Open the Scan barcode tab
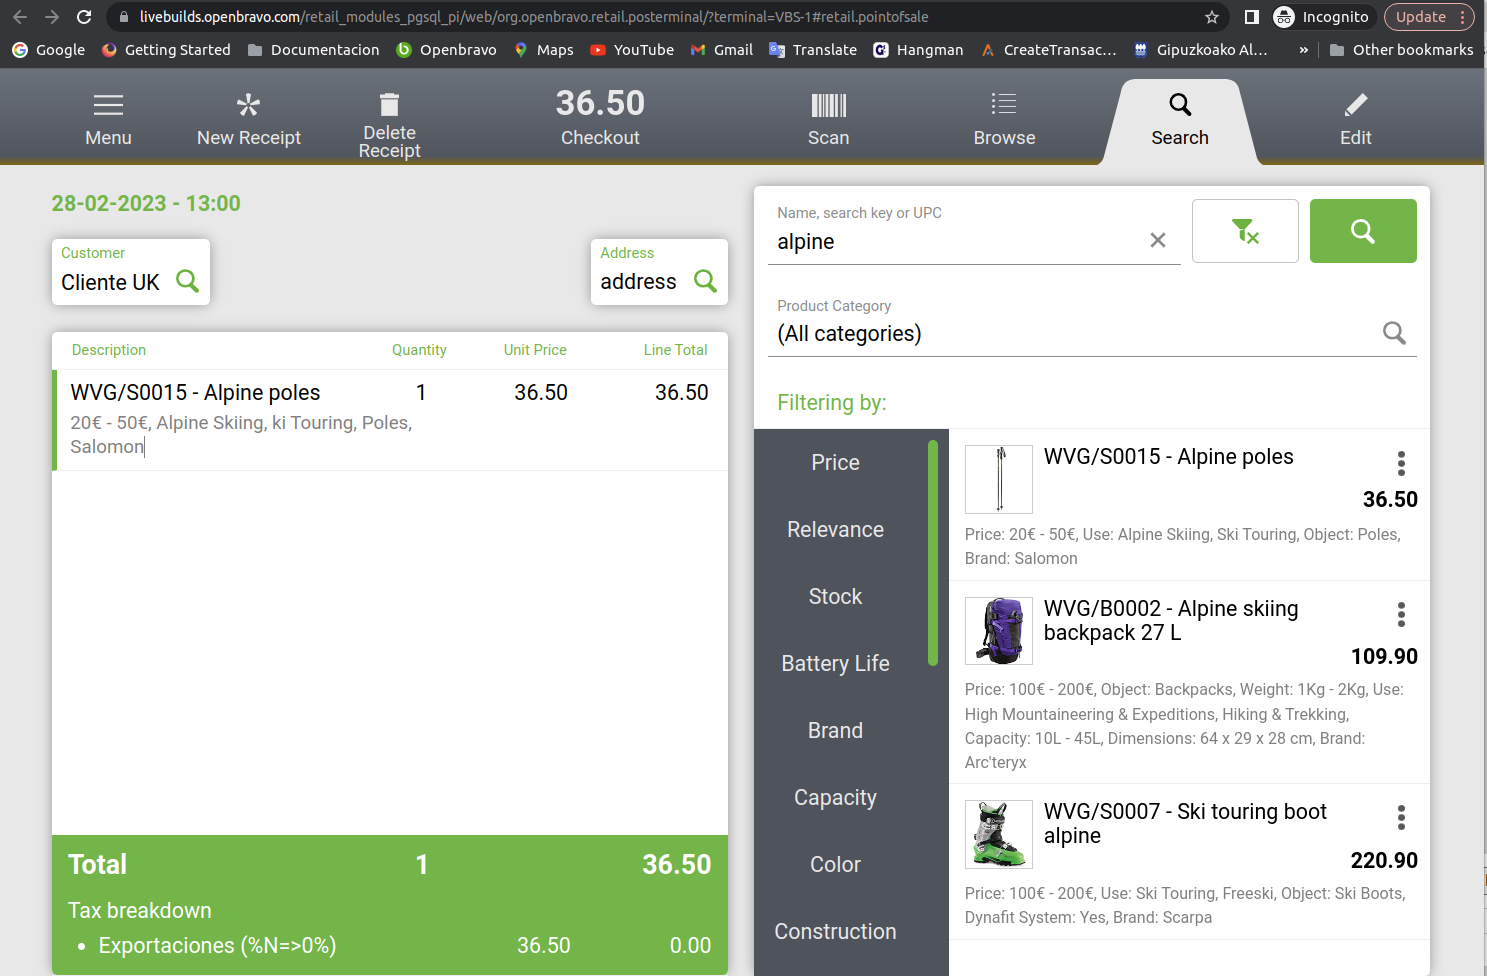 (828, 120)
